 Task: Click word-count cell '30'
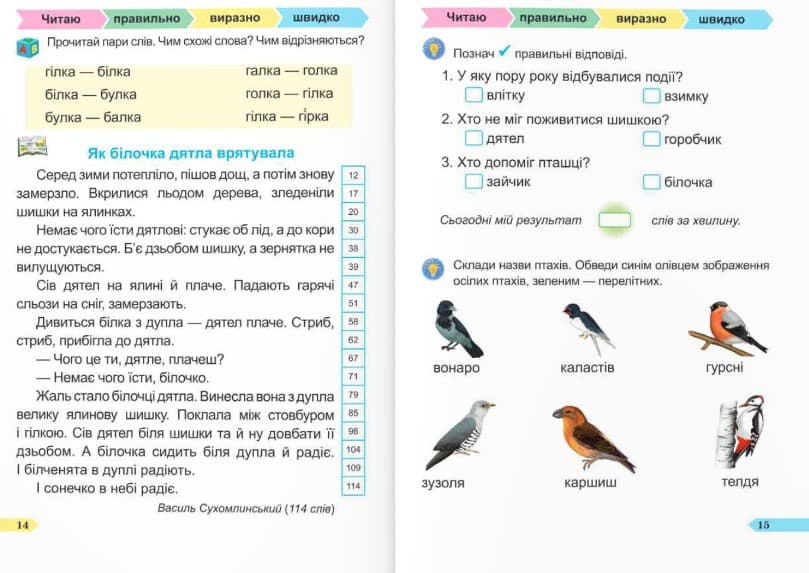[x=353, y=230]
